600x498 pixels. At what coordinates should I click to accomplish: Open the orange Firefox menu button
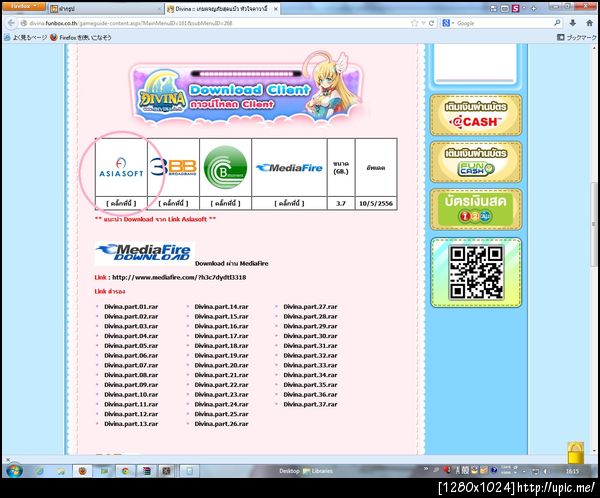[23, 7]
